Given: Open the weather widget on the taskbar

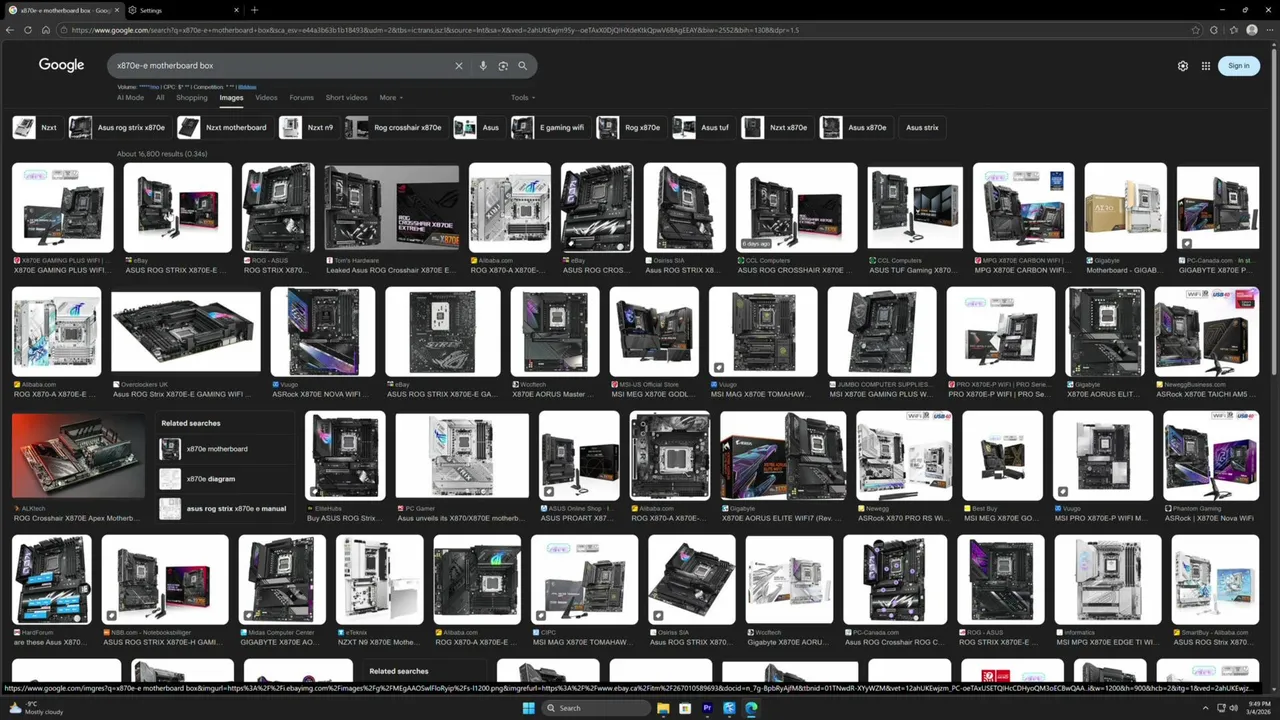Looking at the screenshot, I should [35, 708].
